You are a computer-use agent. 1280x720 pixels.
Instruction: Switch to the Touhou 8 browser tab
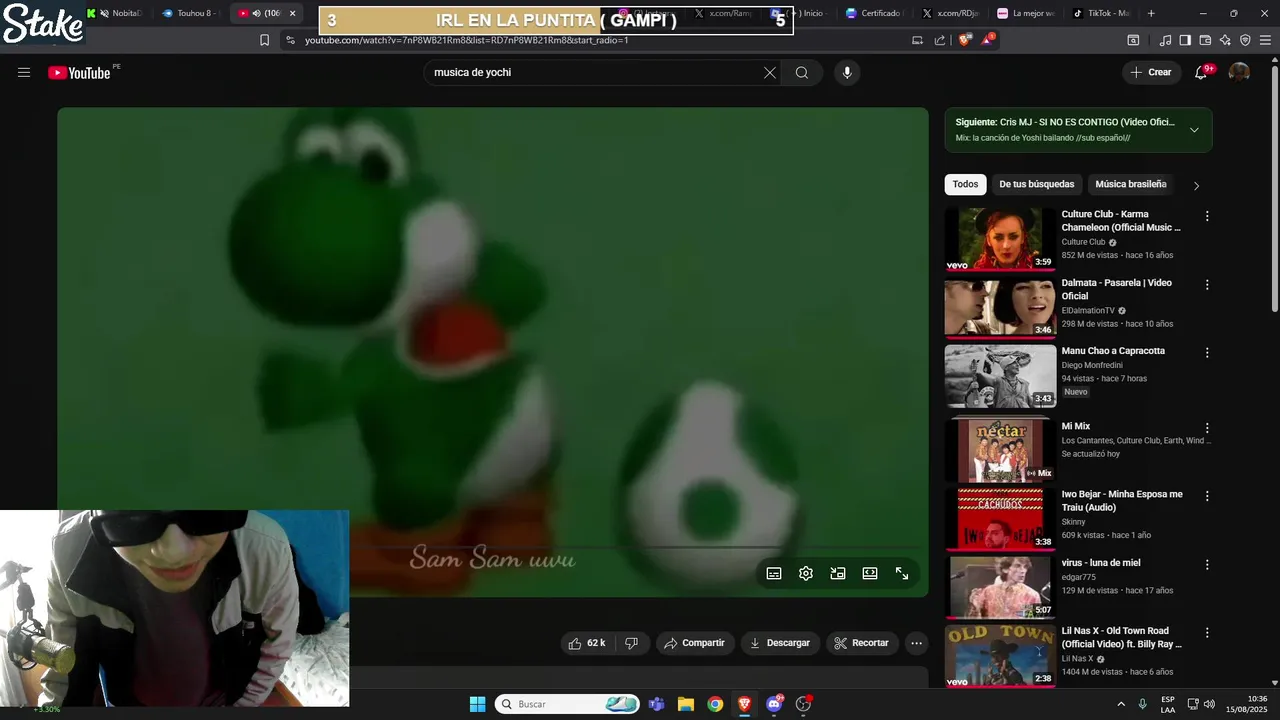188,14
